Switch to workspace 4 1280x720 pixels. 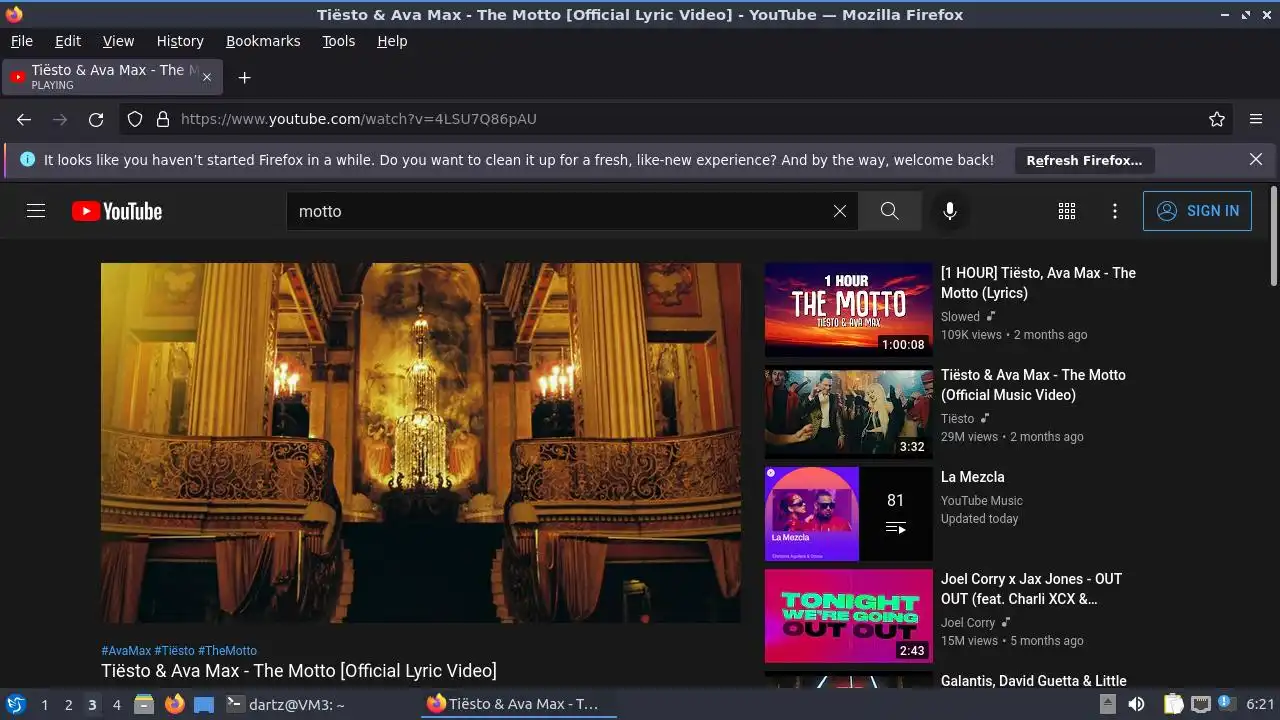116,705
